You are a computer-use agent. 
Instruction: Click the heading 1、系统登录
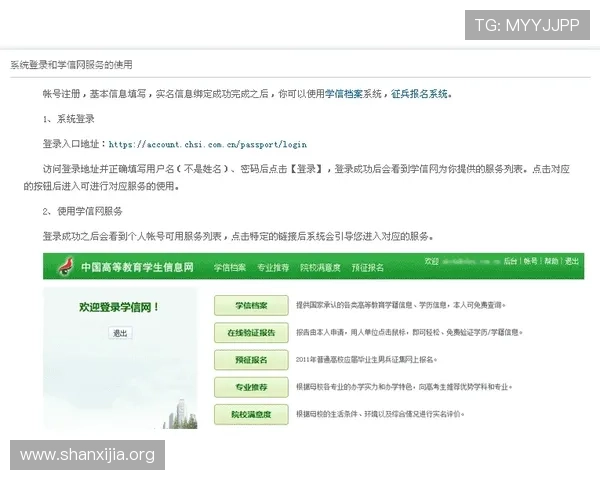pos(68,119)
